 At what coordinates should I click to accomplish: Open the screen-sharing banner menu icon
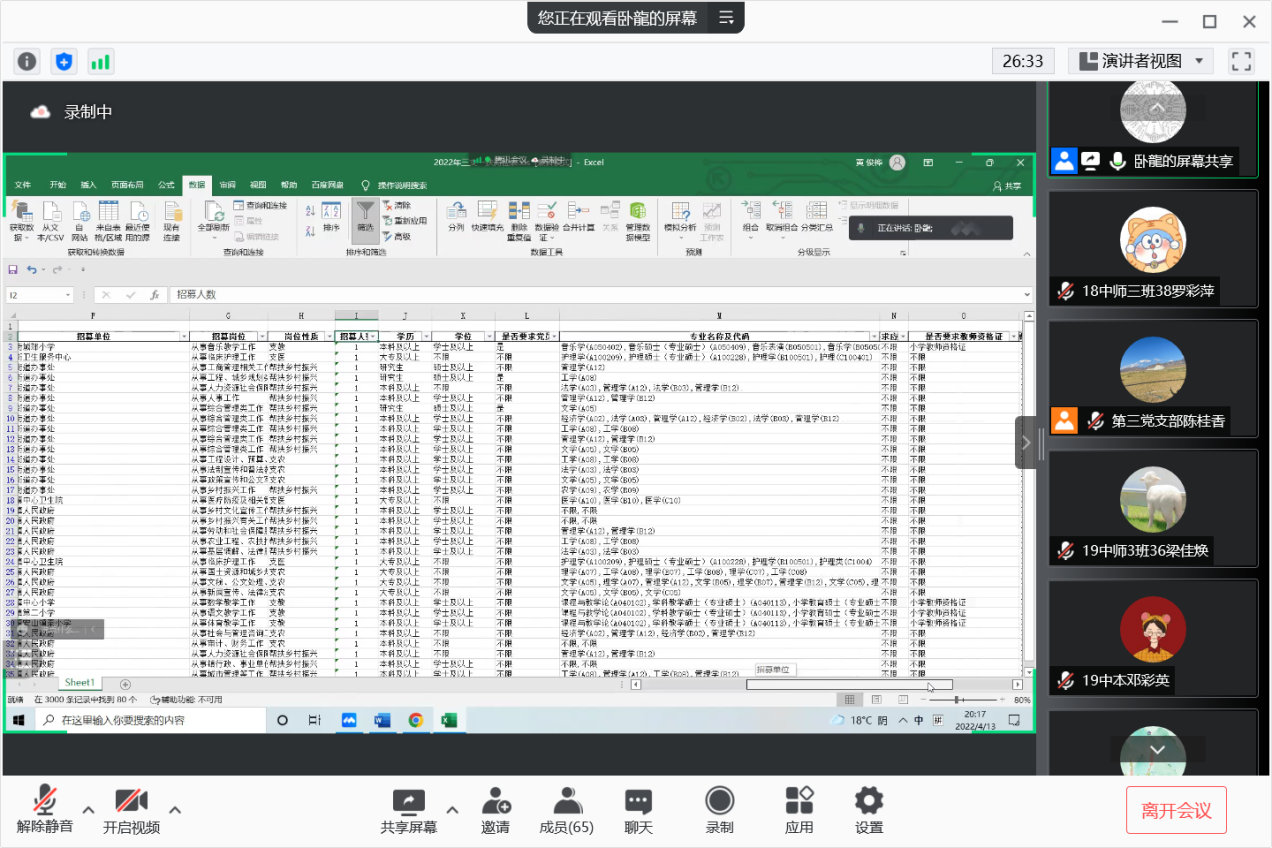(x=726, y=18)
